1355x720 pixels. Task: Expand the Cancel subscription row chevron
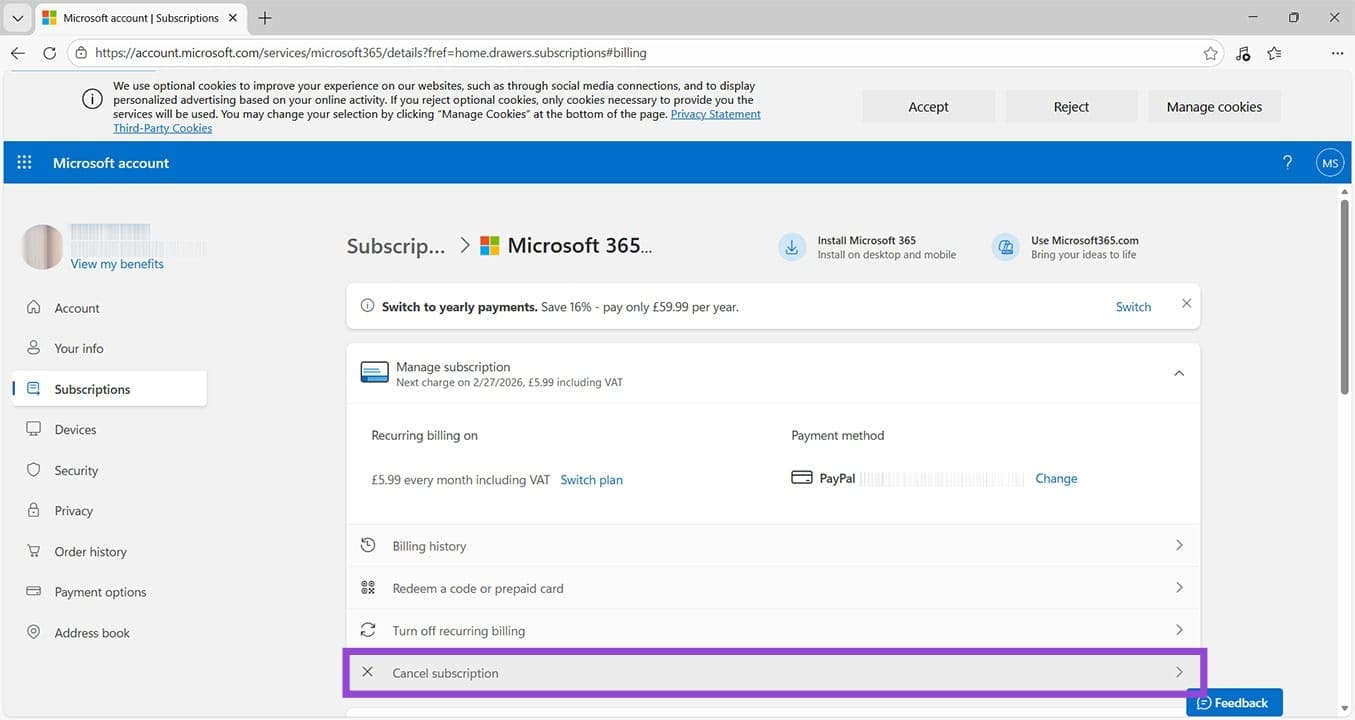[x=1178, y=672]
